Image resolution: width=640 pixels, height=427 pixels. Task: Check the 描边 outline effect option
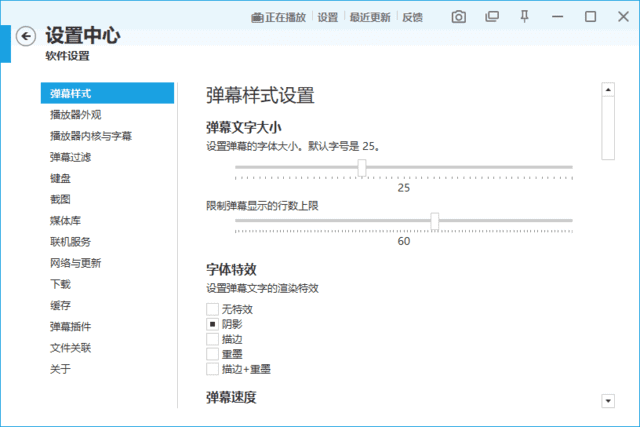pos(212,339)
